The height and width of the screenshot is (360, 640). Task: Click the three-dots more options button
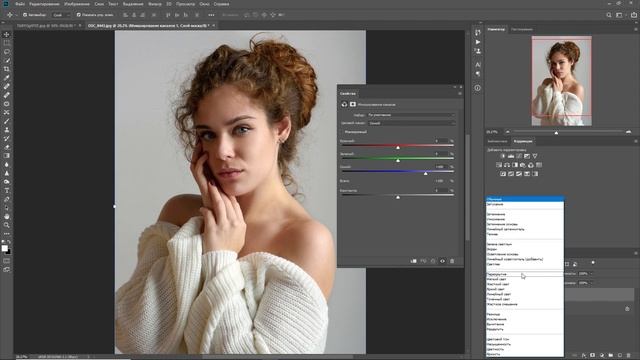point(211,15)
